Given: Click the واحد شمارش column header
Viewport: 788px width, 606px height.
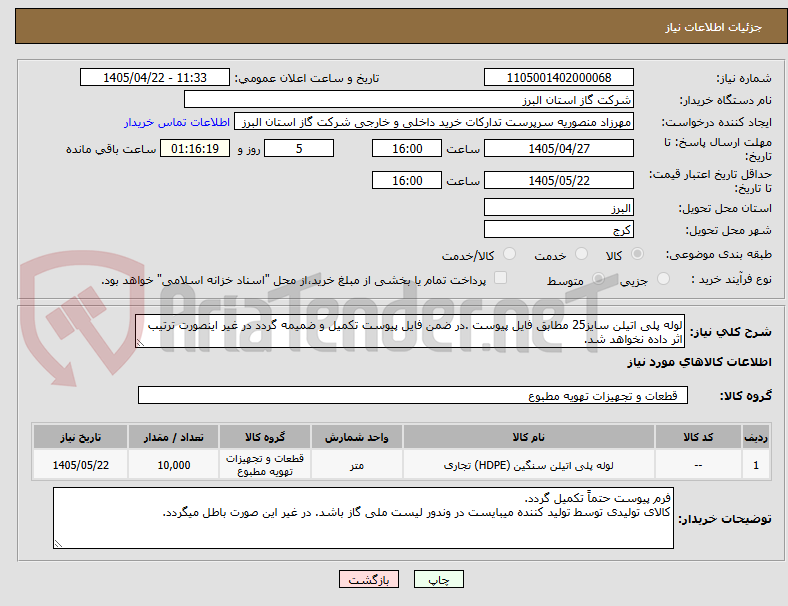Looking at the screenshot, I should point(357,437).
